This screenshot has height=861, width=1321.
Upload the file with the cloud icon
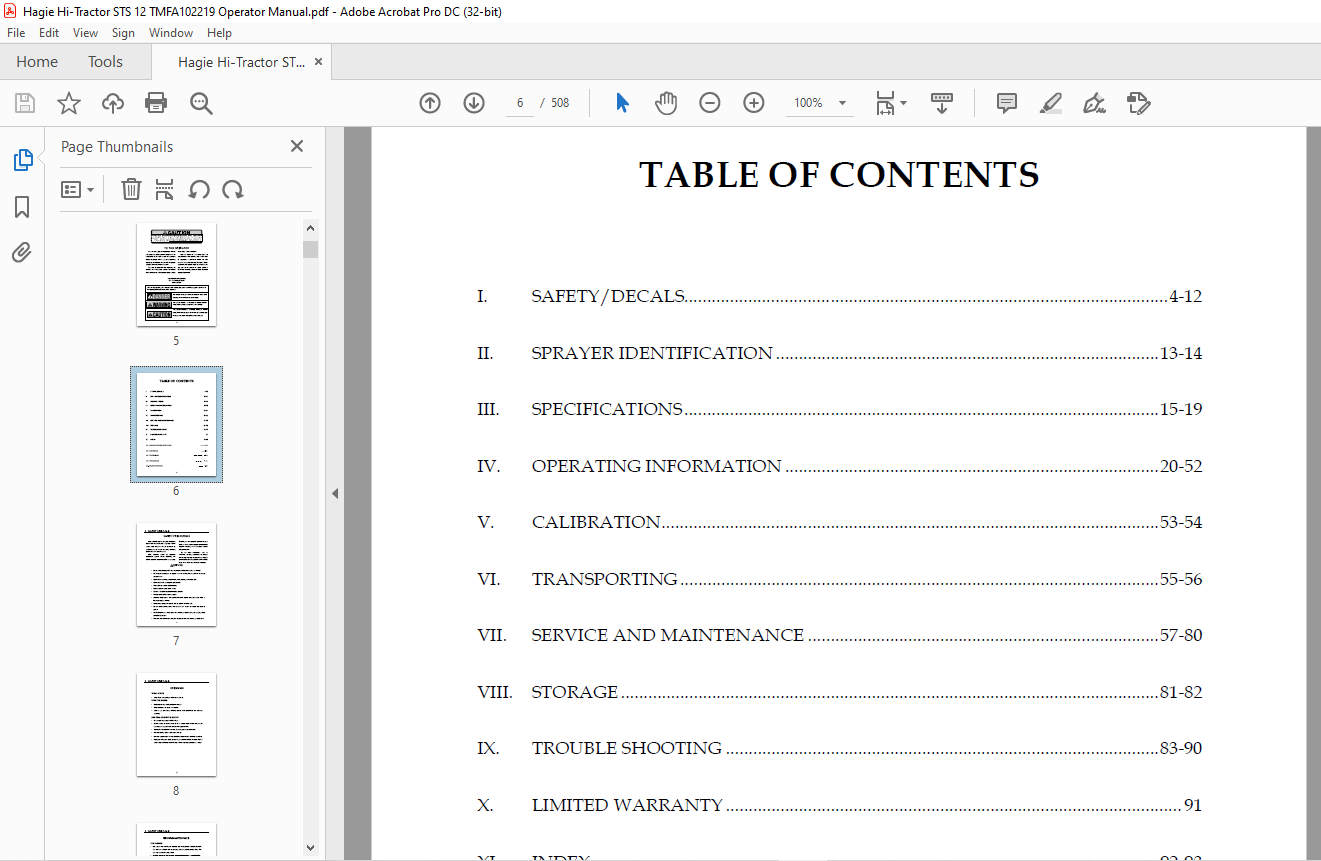click(113, 103)
